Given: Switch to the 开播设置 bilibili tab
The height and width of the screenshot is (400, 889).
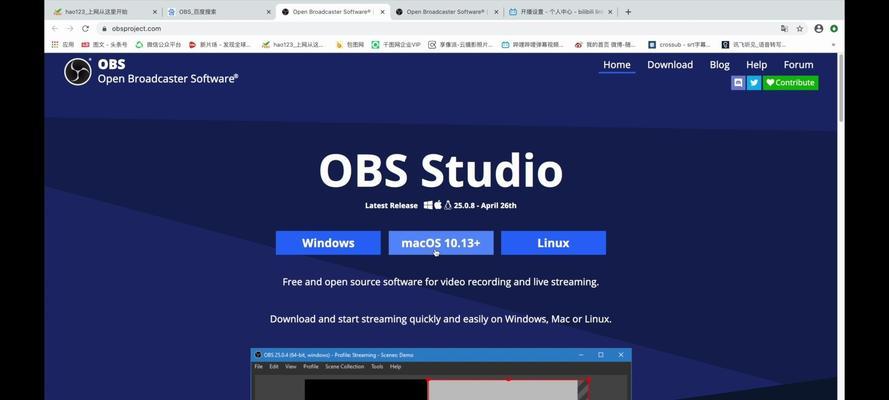Looking at the screenshot, I should (559, 12).
